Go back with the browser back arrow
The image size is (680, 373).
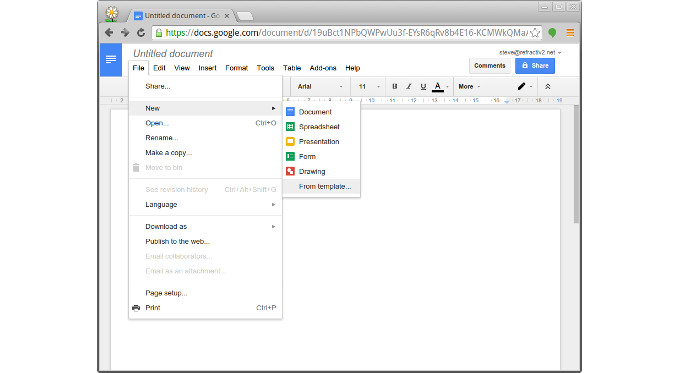pyautogui.click(x=109, y=33)
